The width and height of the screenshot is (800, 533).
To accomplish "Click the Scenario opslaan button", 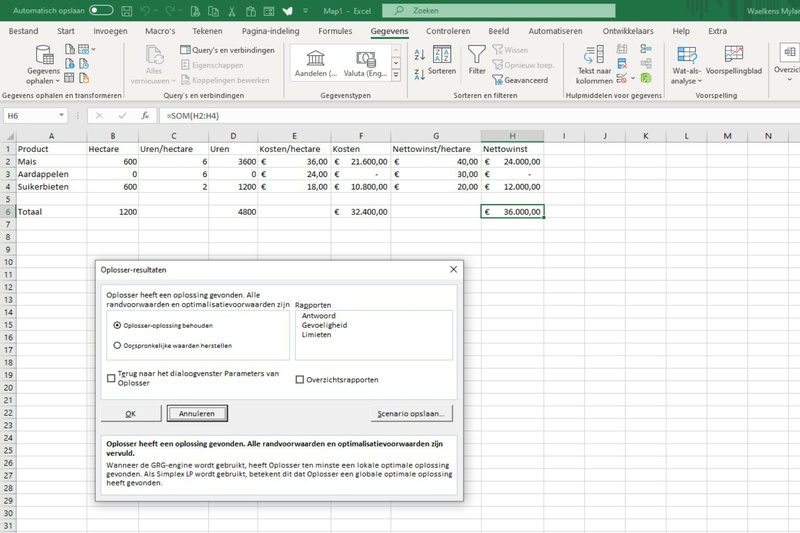I will (x=411, y=412).
